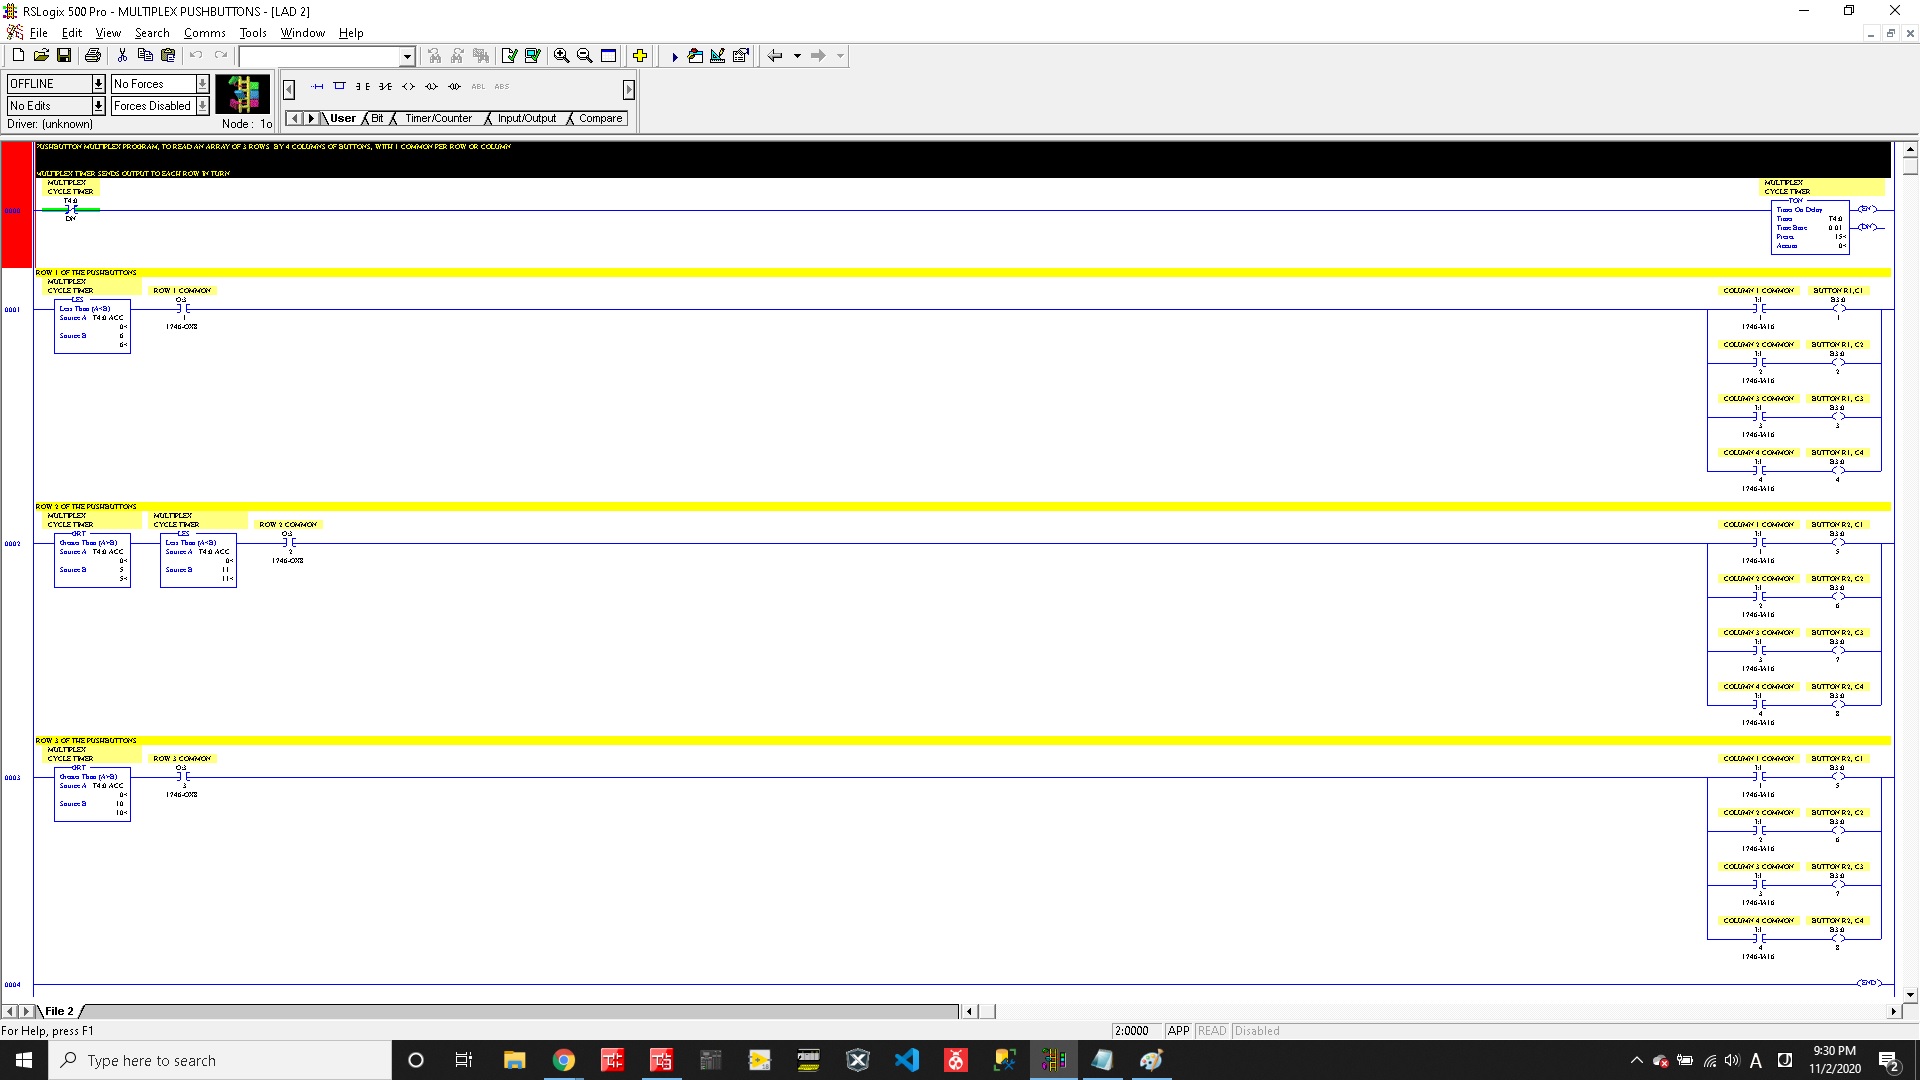
Task: Open the No Forces dropdown
Action: click(x=202, y=84)
